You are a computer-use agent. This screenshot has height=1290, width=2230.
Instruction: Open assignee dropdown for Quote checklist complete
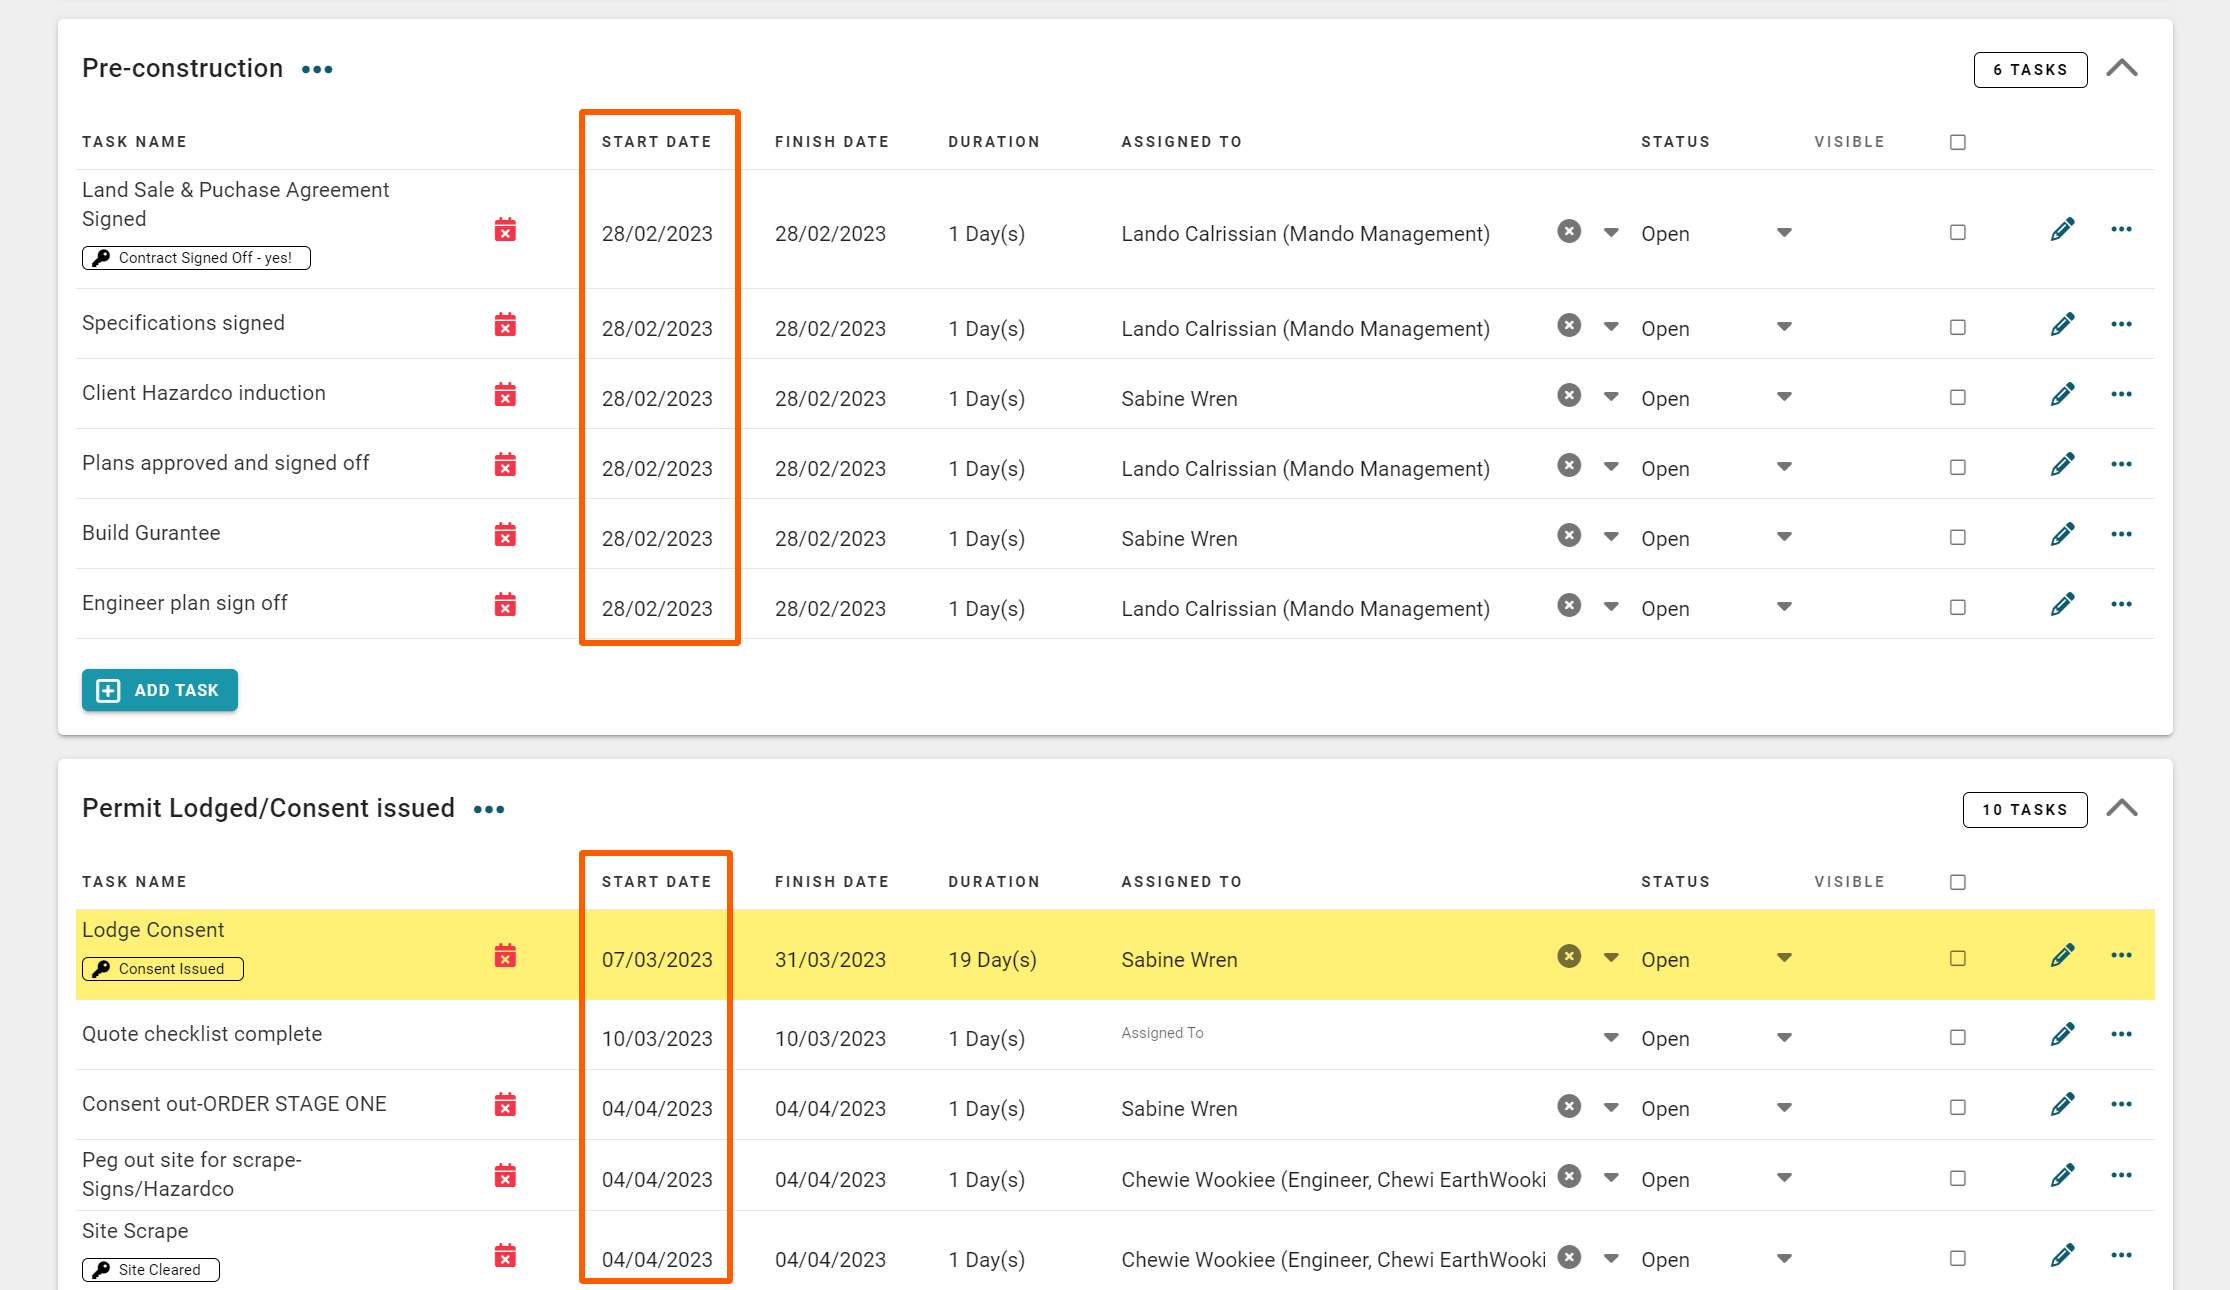1610,1037
